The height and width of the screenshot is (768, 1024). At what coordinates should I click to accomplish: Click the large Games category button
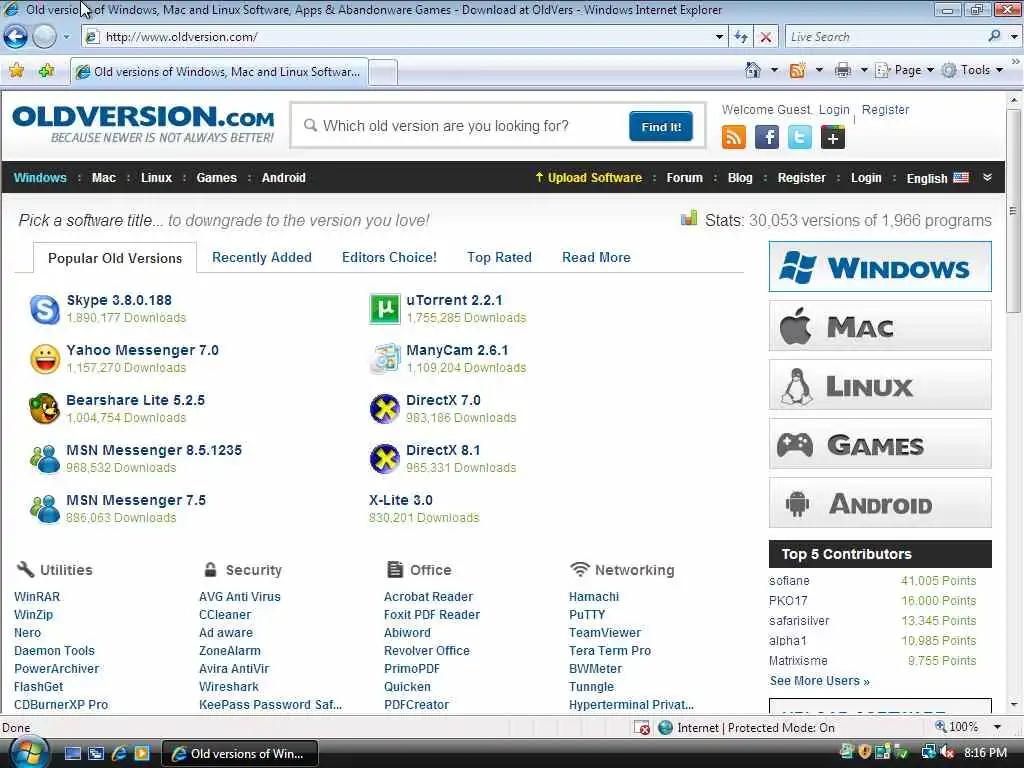pyautogui.click(x=880, y=444)
